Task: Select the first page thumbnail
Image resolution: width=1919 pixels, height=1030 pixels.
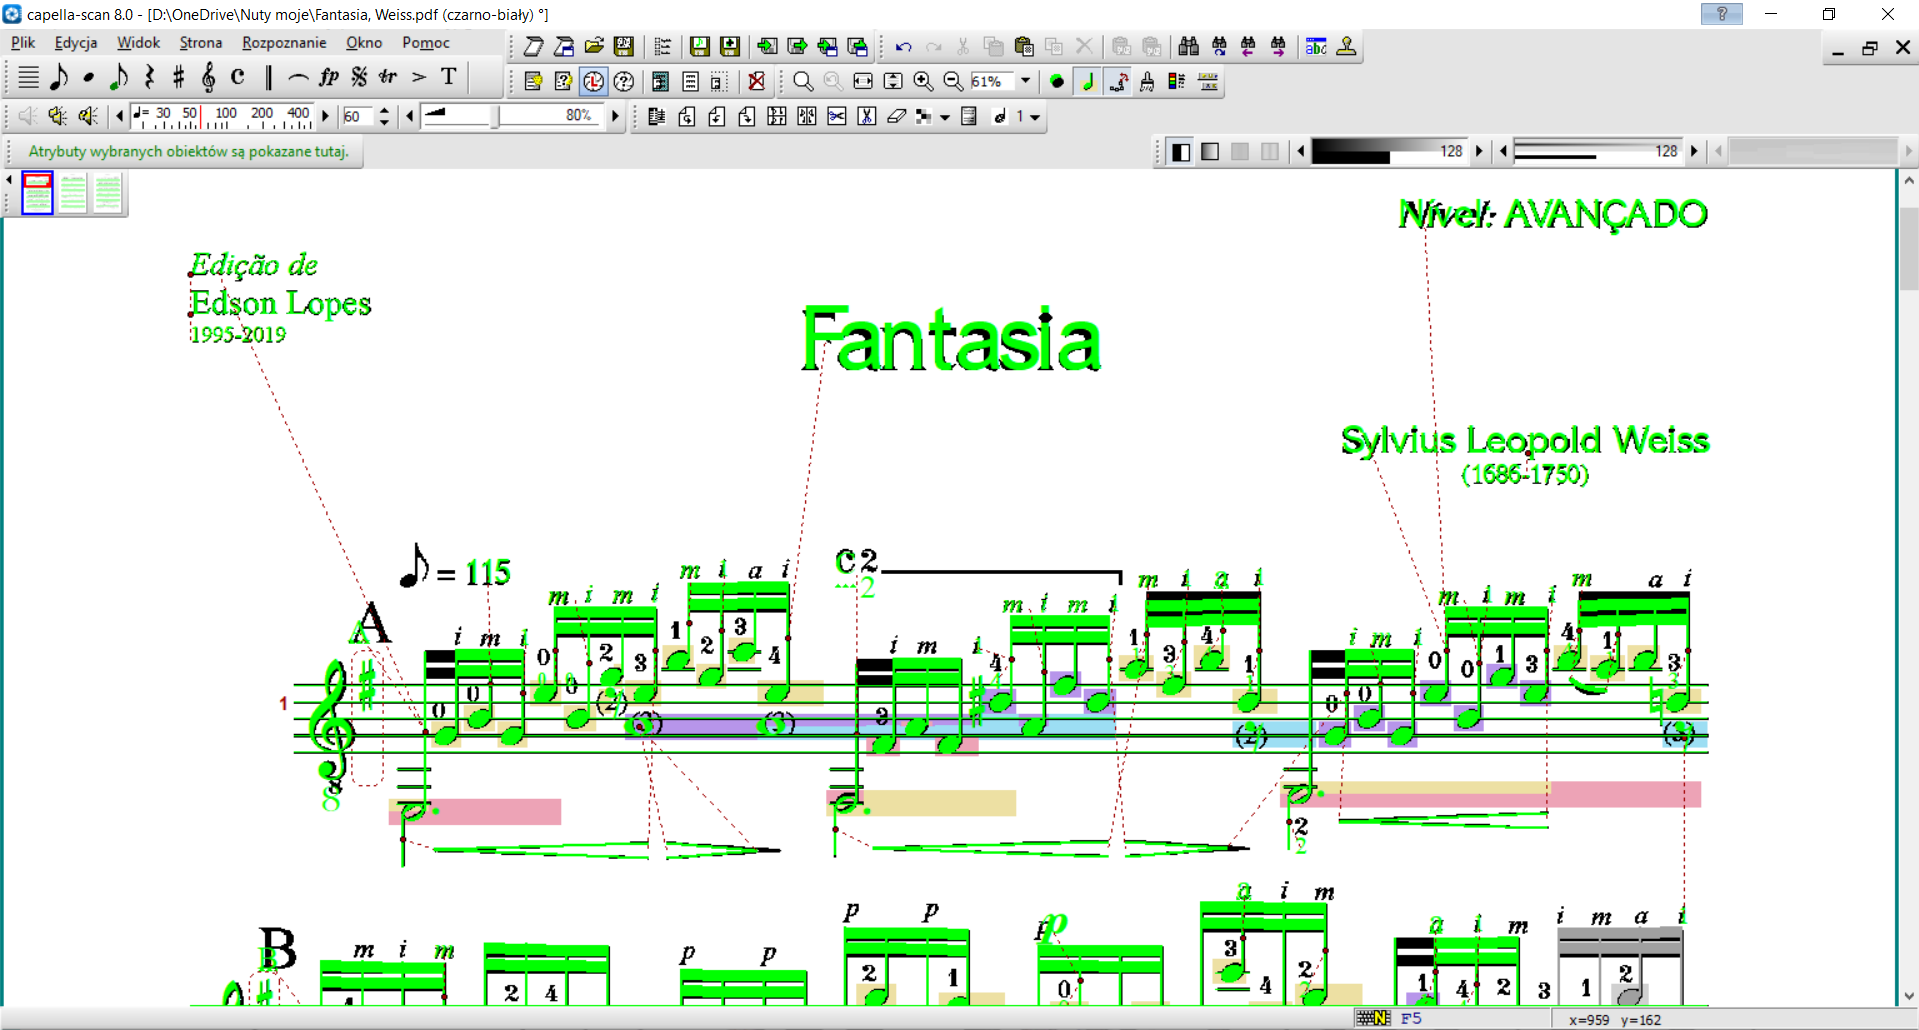Action: (38, 193)
